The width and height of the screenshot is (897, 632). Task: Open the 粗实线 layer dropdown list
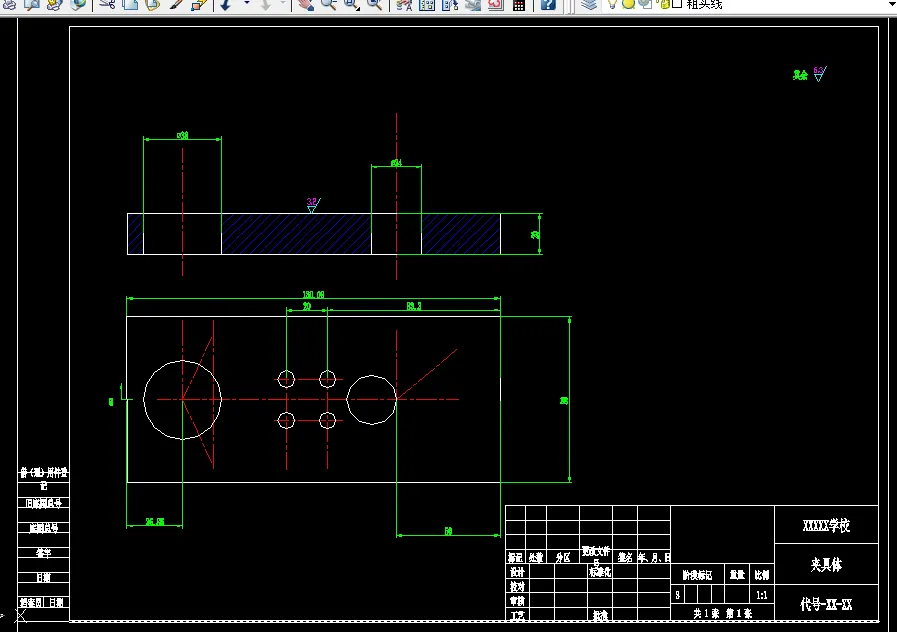pos(747,5)
